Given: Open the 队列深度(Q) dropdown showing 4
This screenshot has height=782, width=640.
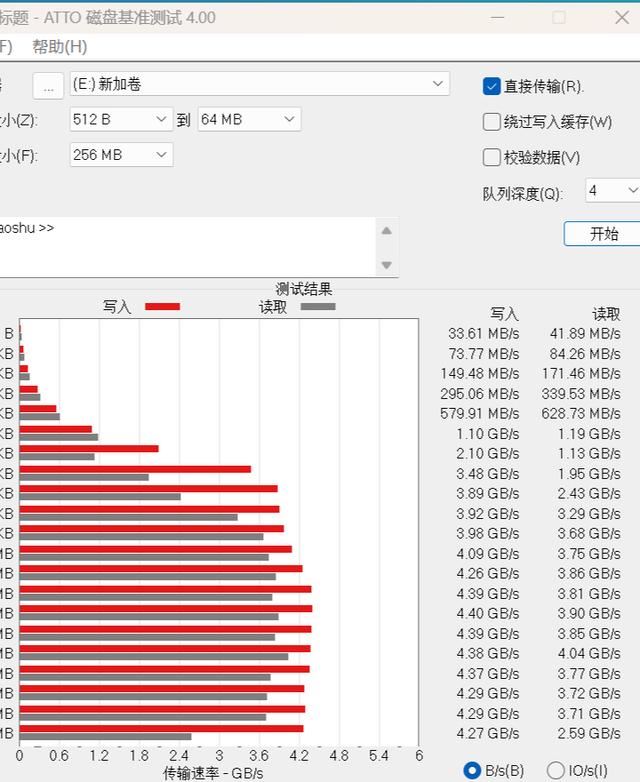Looking at the screenshot, I should pos(613,191).
